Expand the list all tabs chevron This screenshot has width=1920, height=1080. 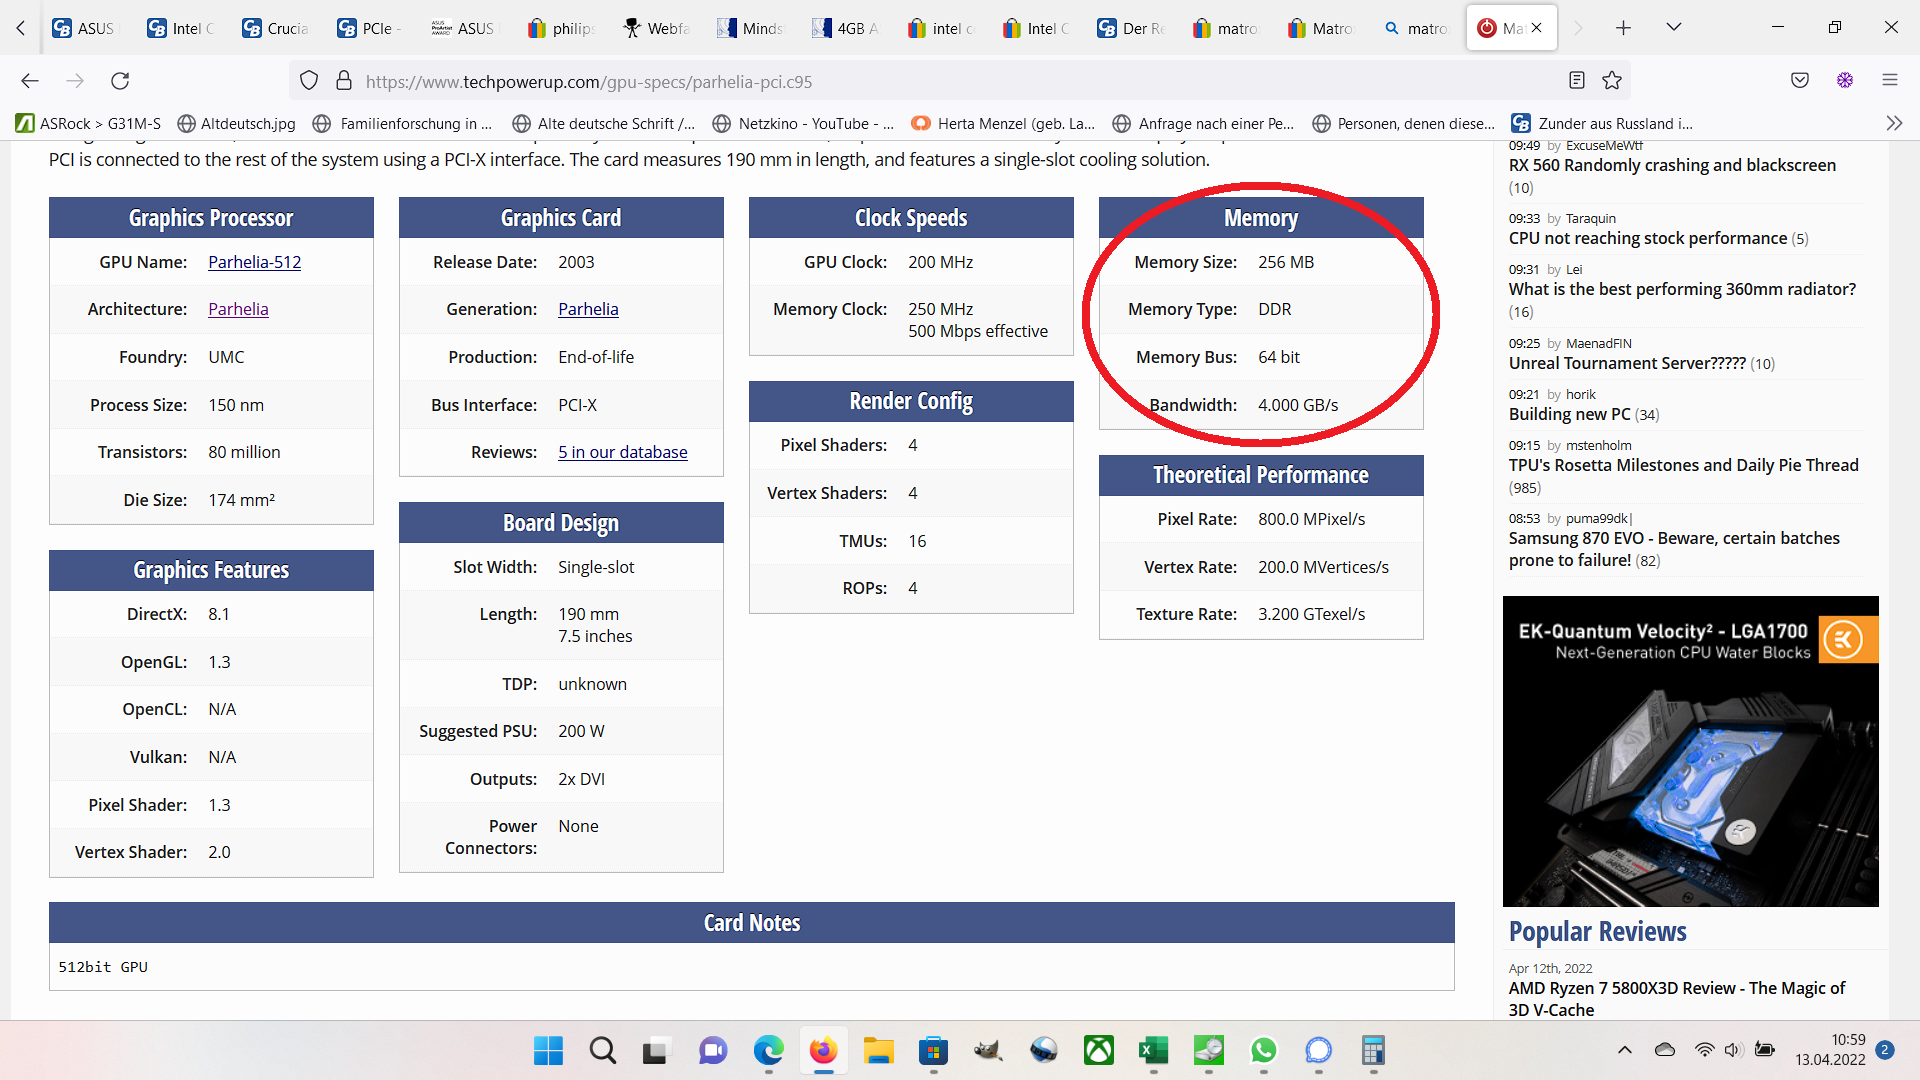(1673, 28)
